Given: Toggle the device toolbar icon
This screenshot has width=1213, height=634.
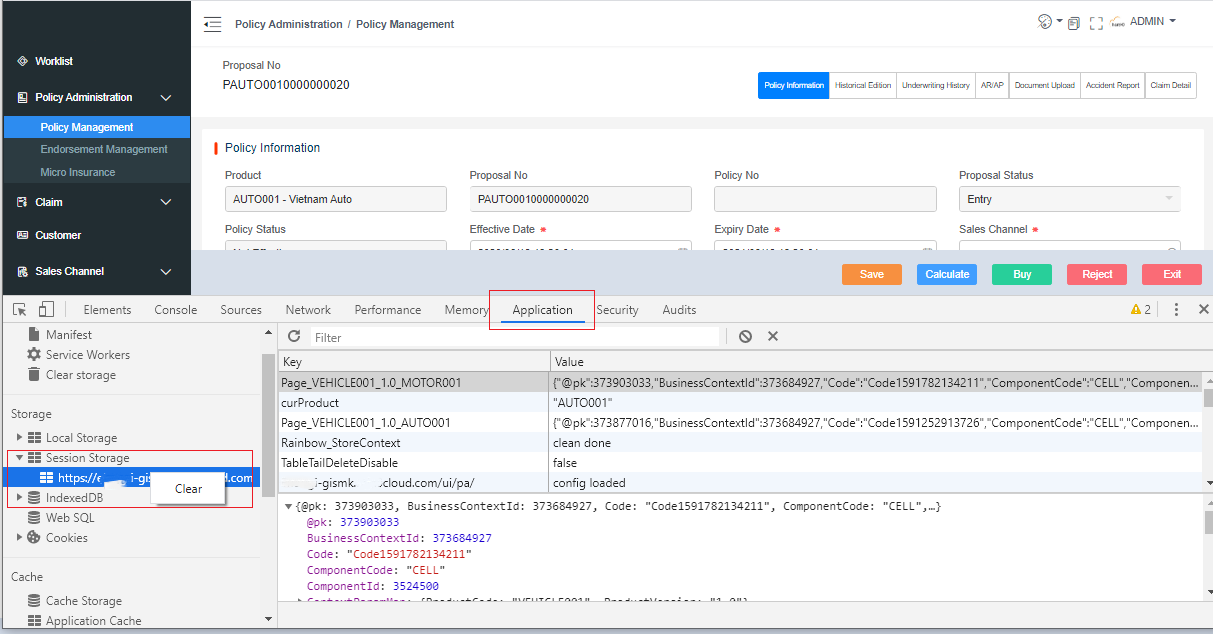Looking at the screenshot, I should pyautogui.click(x=46, y=310).
